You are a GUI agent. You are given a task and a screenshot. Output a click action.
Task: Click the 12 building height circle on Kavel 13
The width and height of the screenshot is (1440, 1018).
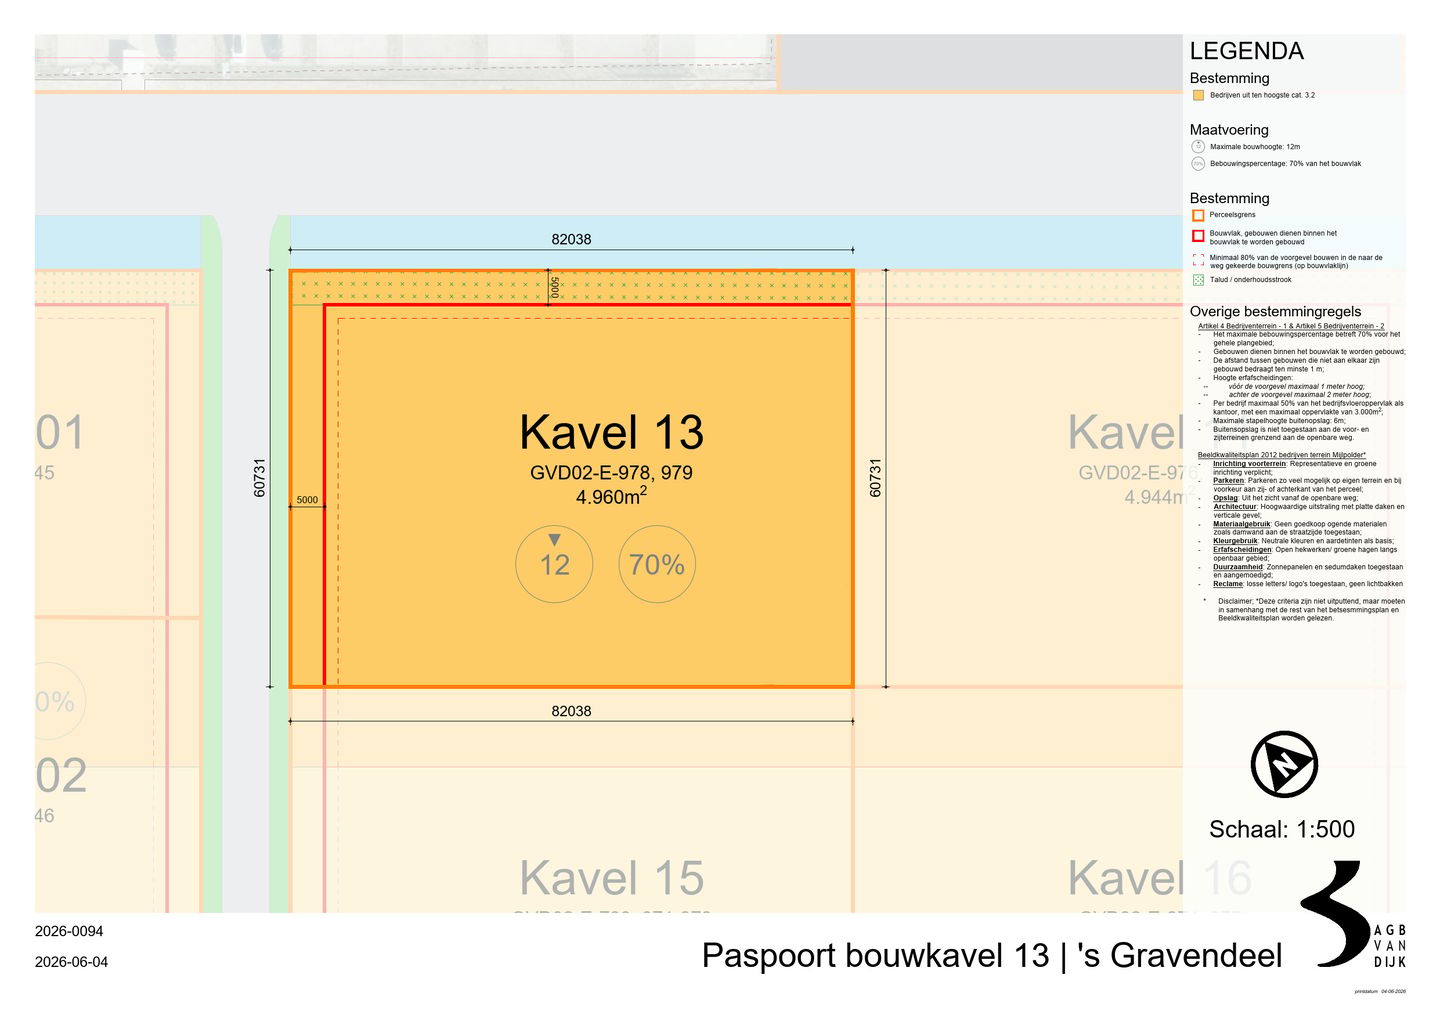(x=554, y=564)
